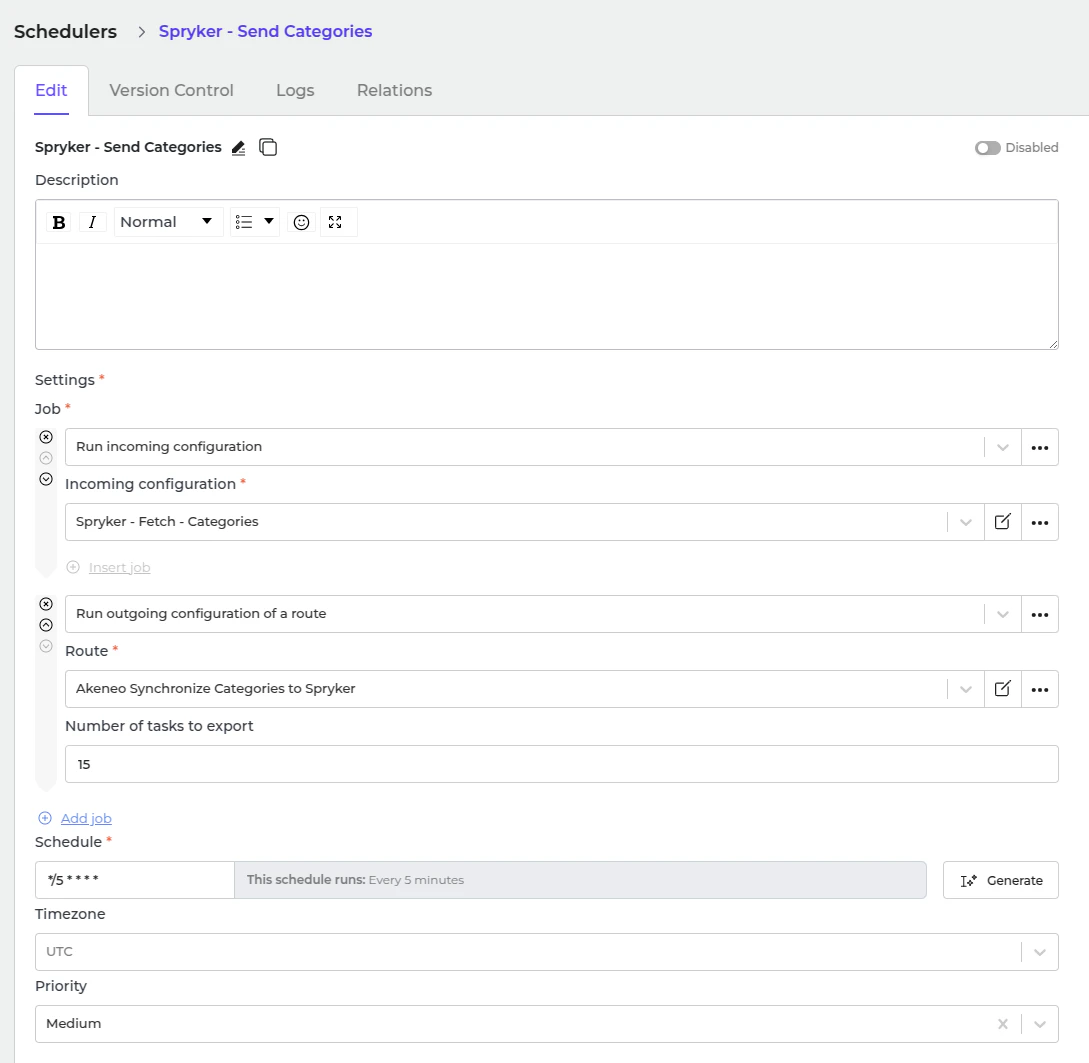Screen dimensions: 1089x1063
Task: Click the Generate schedule button
Action: click(1000, 880)
